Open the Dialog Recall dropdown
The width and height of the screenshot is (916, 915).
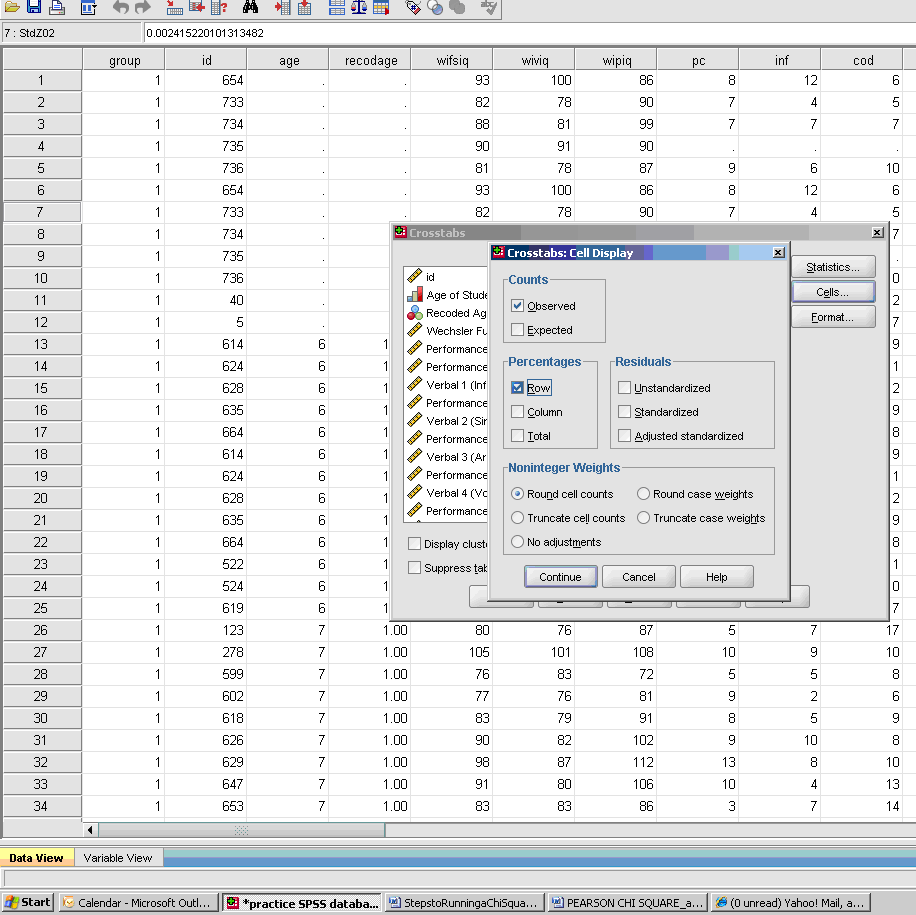point(89,8)
